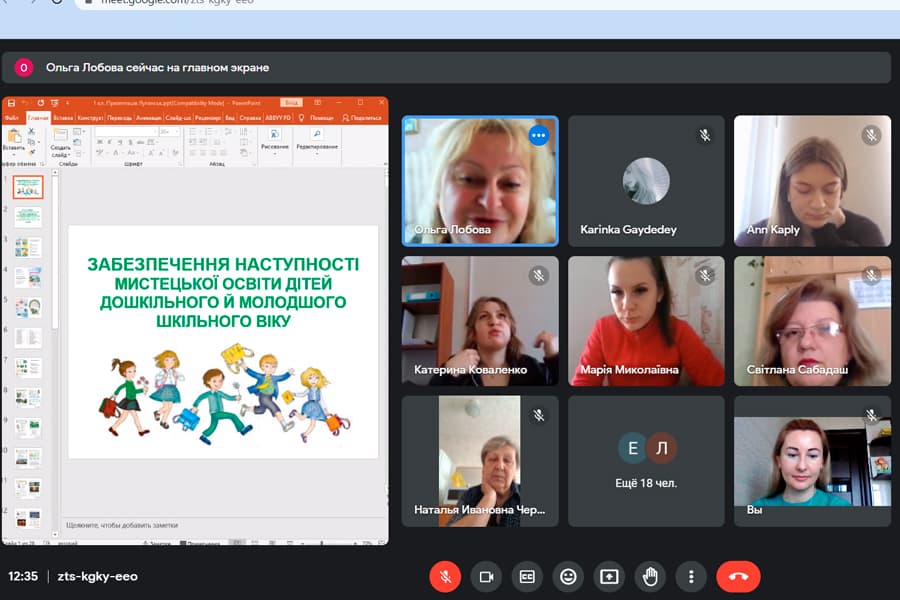The height and width of the screenshot is (600, 900).
Task: Select slide 1 thumbnail in slide panel
Action: pos(28,187)
